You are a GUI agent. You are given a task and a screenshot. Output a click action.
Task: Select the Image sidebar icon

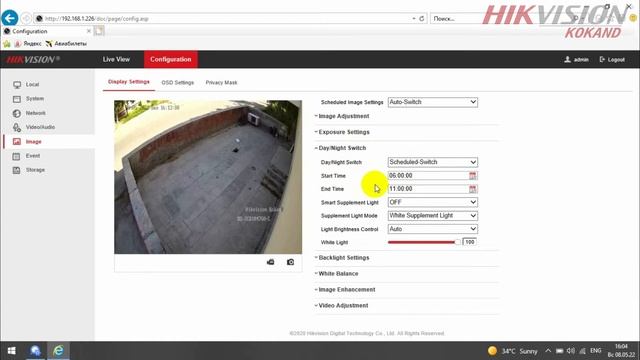point(17,142)
